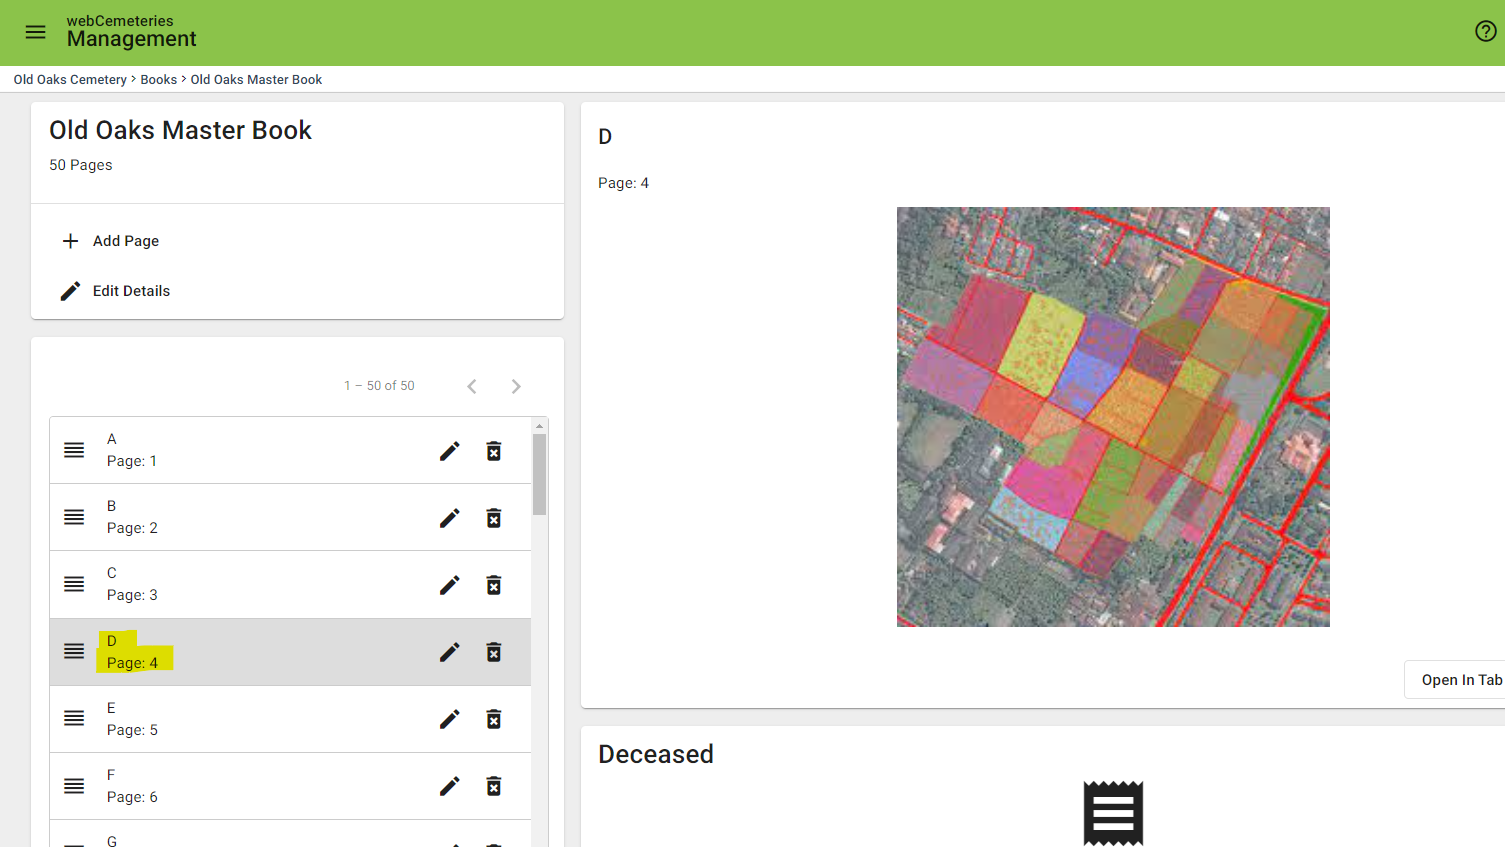Grab the reorder handle for page F
Screen dimensions: 1505x847
tap(74, 785)
